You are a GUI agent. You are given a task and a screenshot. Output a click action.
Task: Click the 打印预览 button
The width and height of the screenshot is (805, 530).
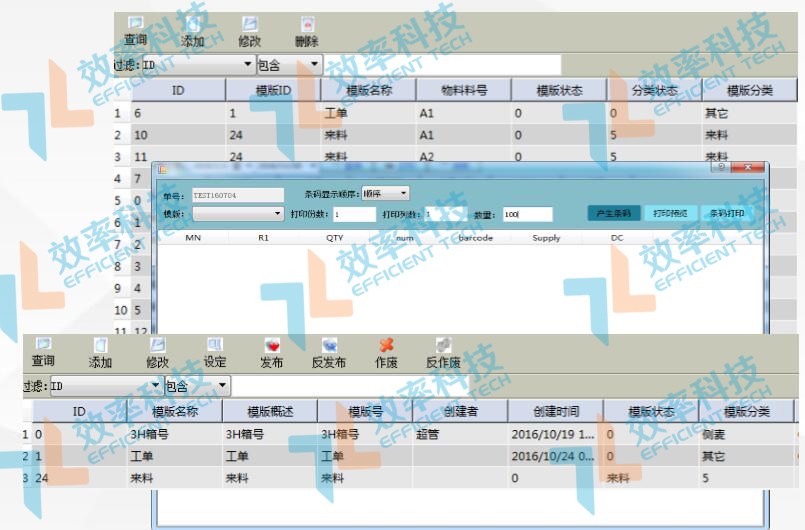click(x=670, y=213)
